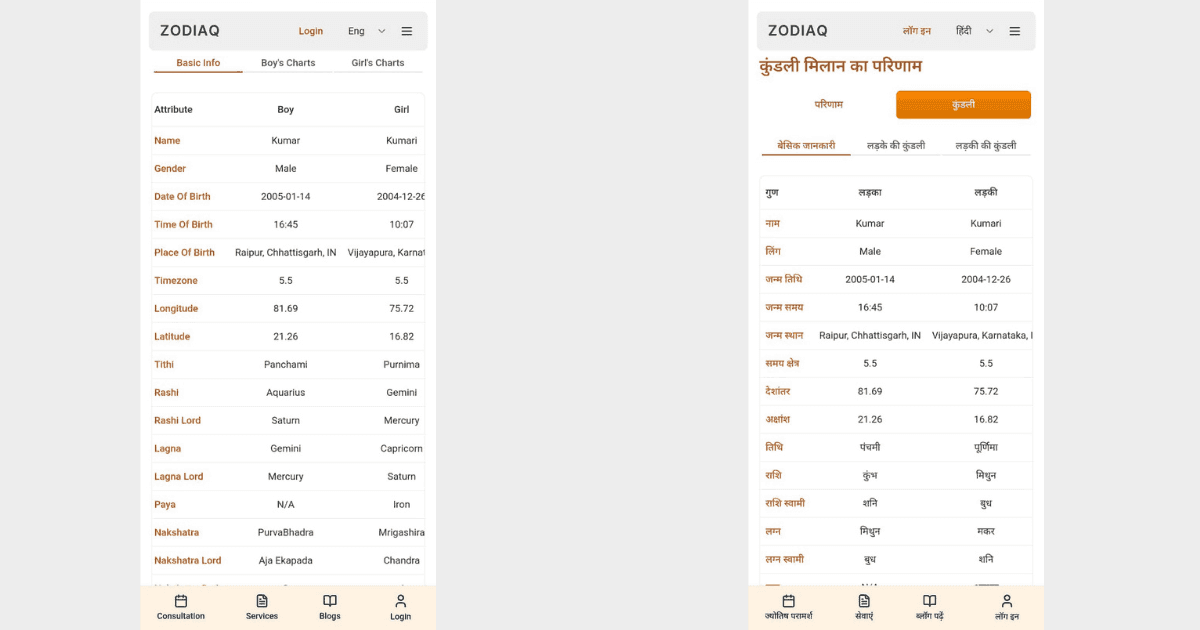Select the सेवाएं icon in Hindi bottom bar
Viewport: 1200px width, 630px height.
864,601
